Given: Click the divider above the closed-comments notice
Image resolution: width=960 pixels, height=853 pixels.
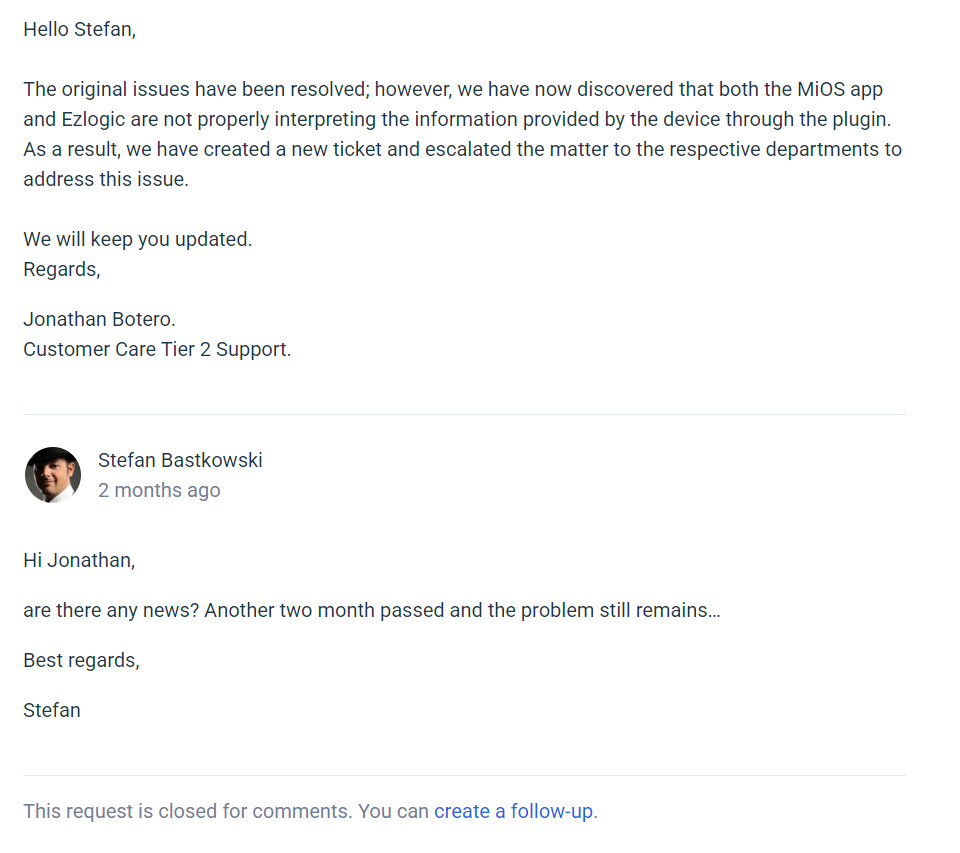Looking at the screenshot, I should pyautogui.click(x=464, y=775).
